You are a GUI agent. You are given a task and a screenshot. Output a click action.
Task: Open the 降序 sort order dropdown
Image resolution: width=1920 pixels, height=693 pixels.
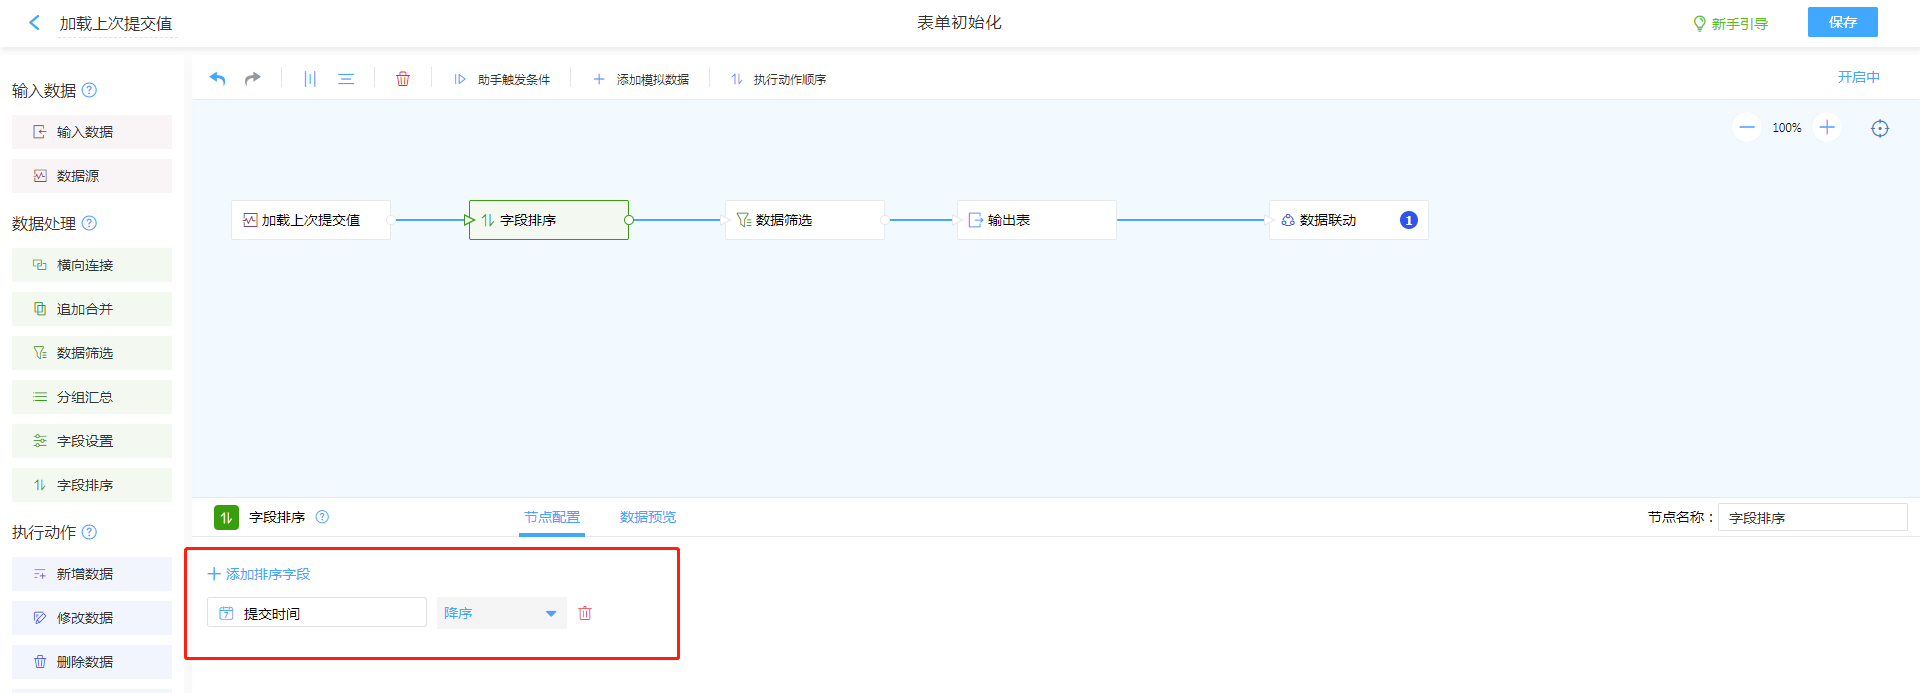pyautogui.click(x=501, y=613)
